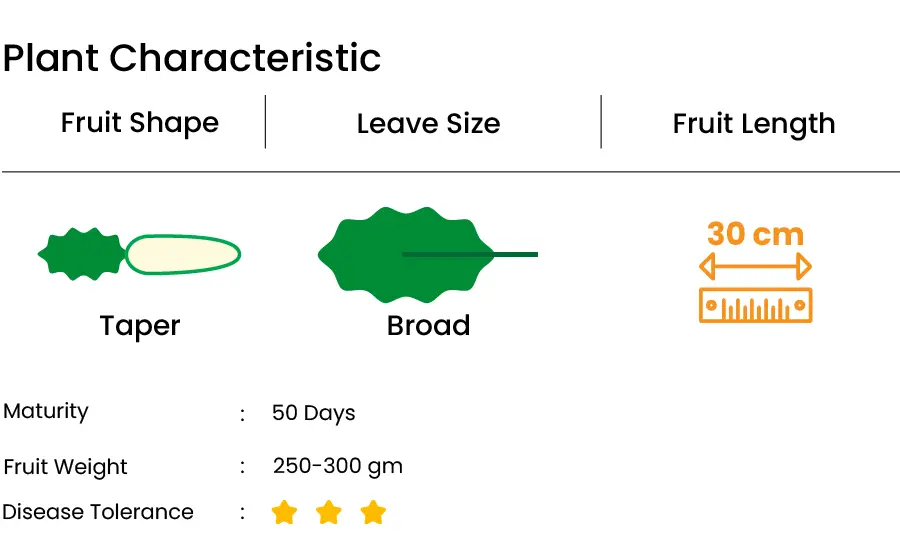Image resolution: width=900 pixels, height=548 pixels.
Task: Click the Broad label text
Action: pyautogui.click(x=429, y=325)
